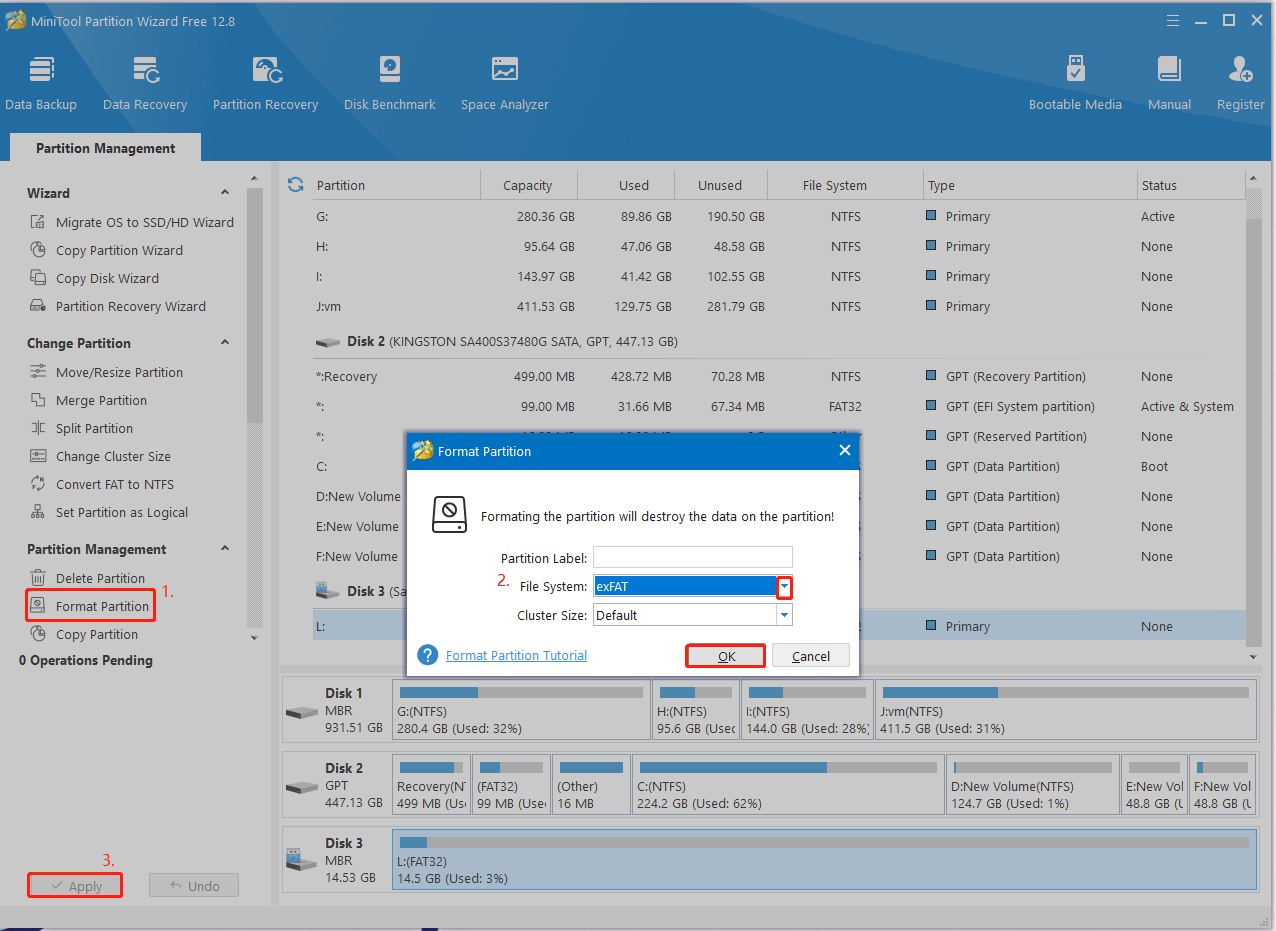Viewport: 1276px width, 931px height.
Task: Open the Manual
Action: point(1169,83)
